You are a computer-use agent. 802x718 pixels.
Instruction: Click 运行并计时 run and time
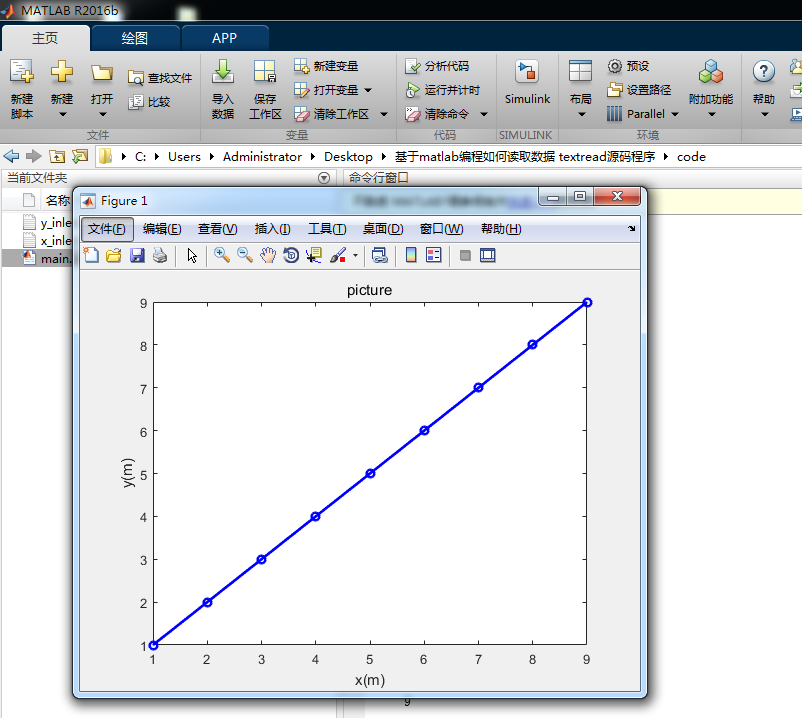click(442, 90)
